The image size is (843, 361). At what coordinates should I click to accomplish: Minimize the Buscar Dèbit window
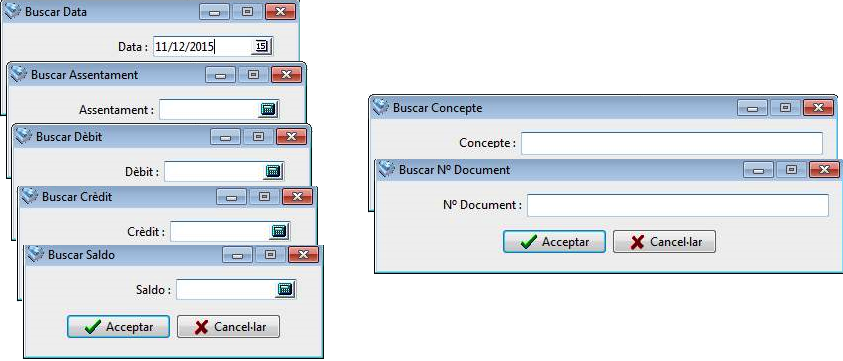[x=225, y=137]
